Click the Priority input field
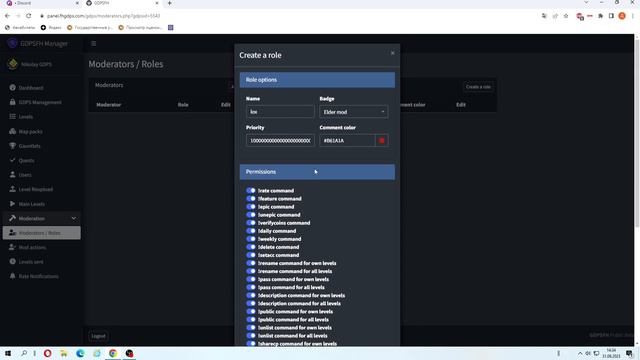Viewport: 640px width, 360px height. [x=280, y=140]
